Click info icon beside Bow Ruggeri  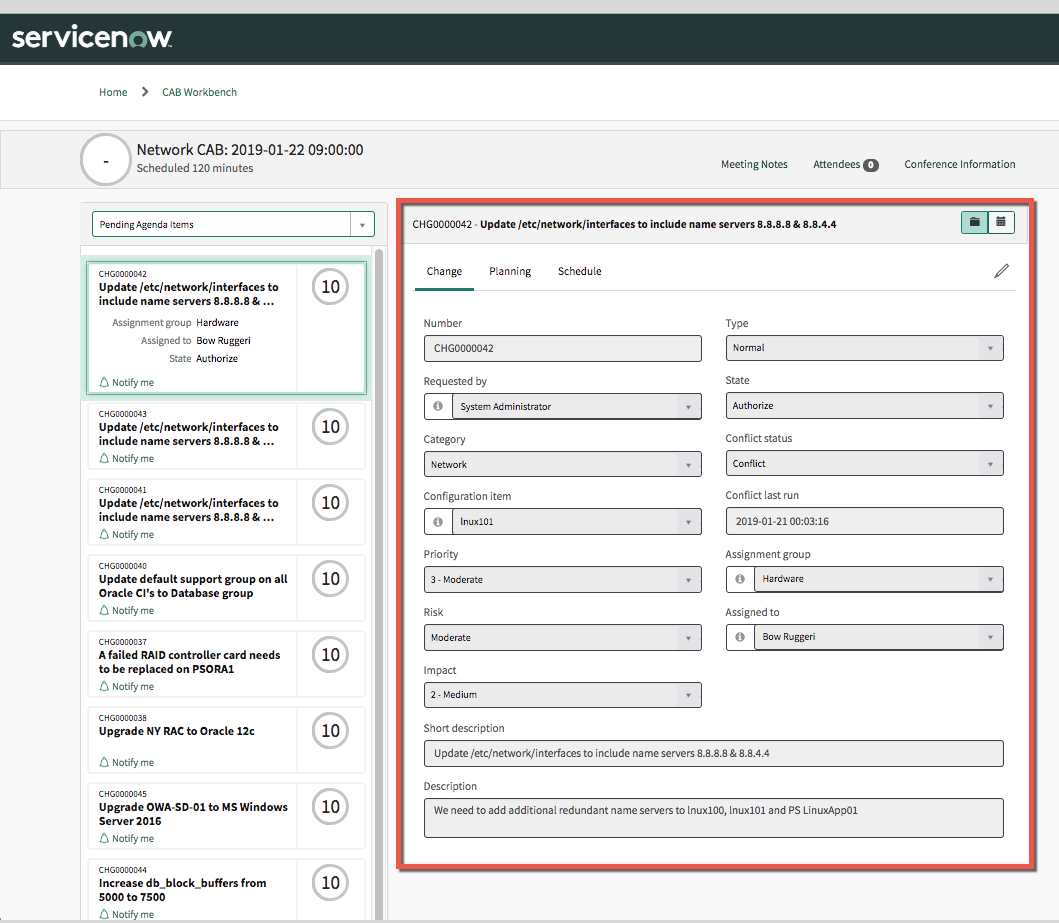(x=740, y=637)
